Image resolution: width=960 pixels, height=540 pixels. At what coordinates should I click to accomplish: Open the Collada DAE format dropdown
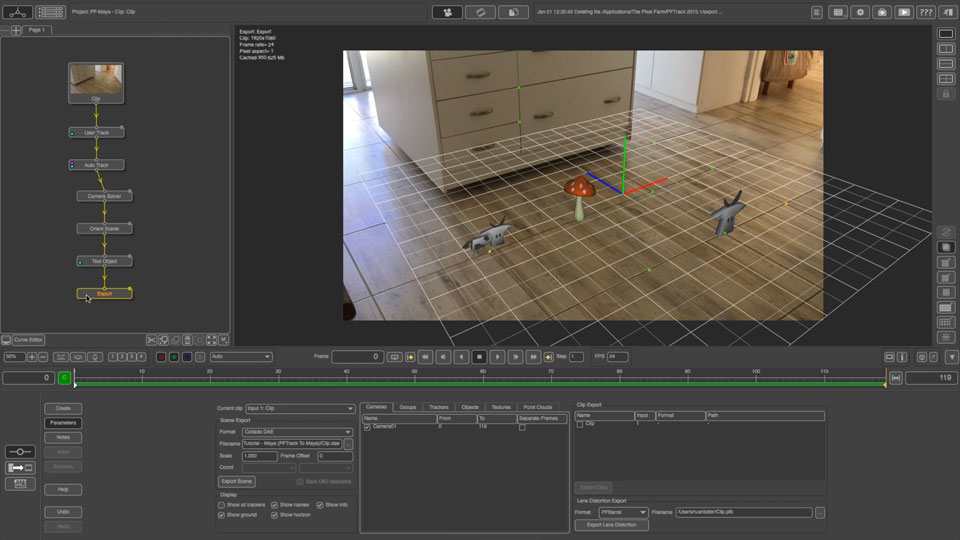point(297,432)
